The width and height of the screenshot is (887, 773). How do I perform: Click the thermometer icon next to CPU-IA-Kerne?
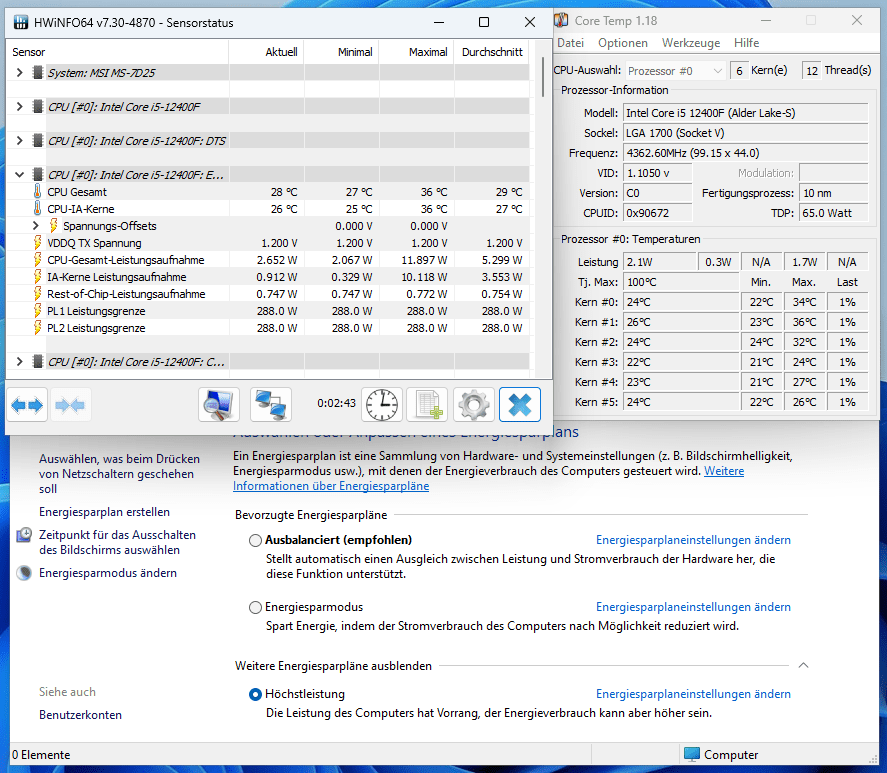[37, 209]
